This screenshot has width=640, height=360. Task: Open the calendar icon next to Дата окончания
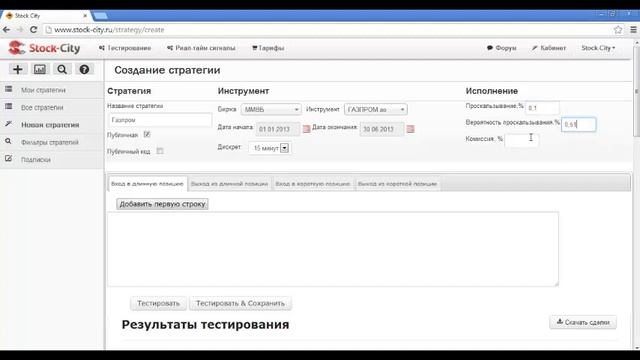[411, 129]
